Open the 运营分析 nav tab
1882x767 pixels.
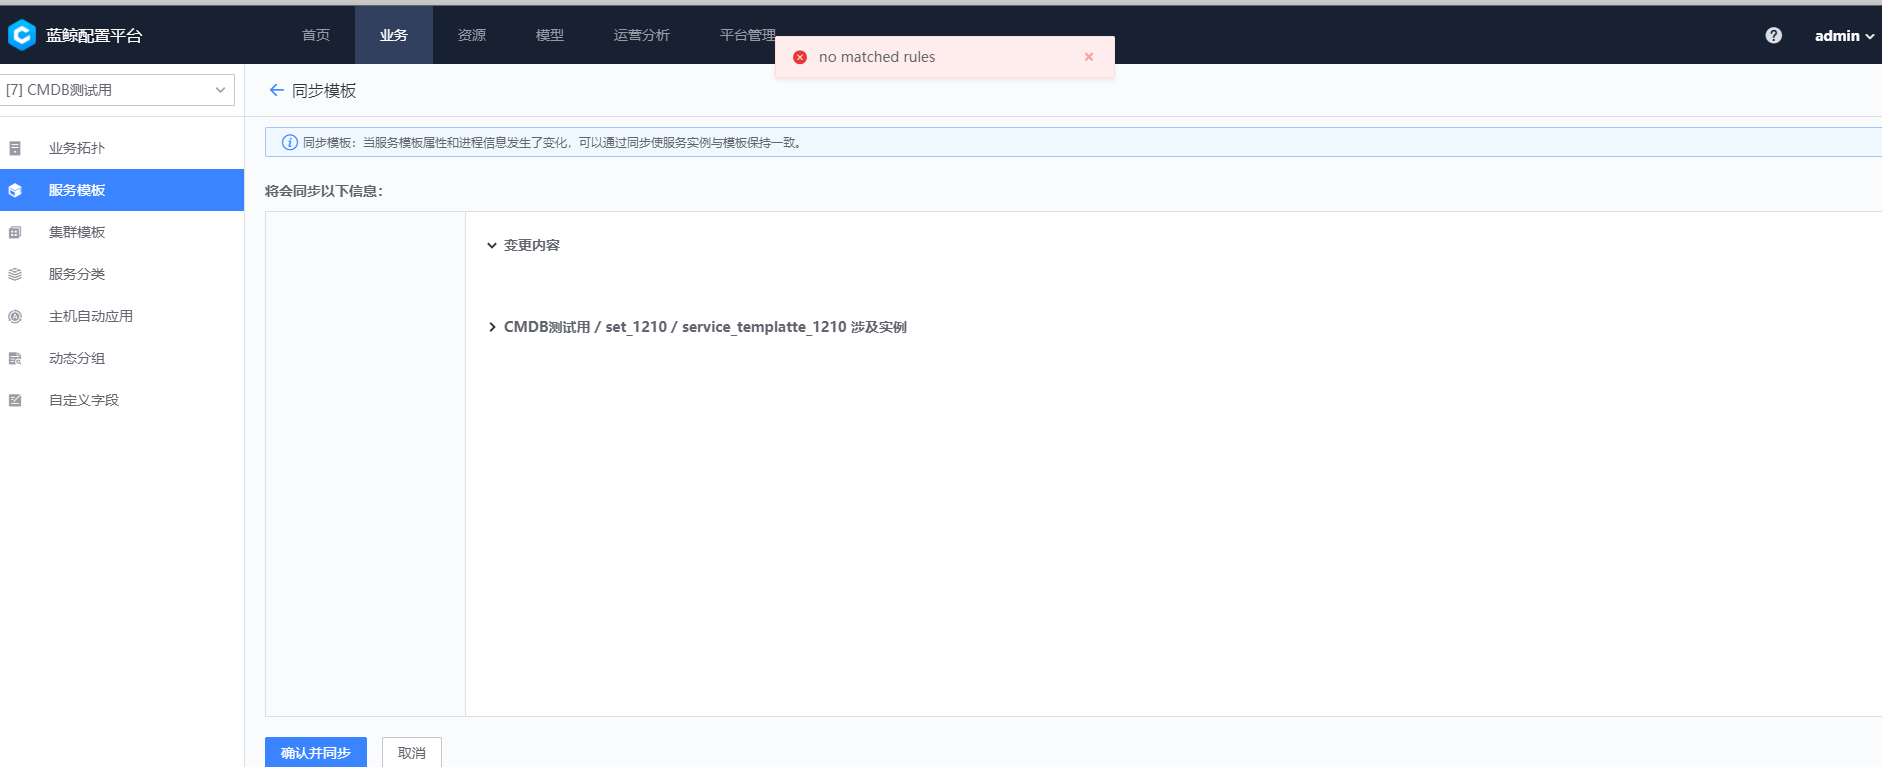click(x=642, y=35)
